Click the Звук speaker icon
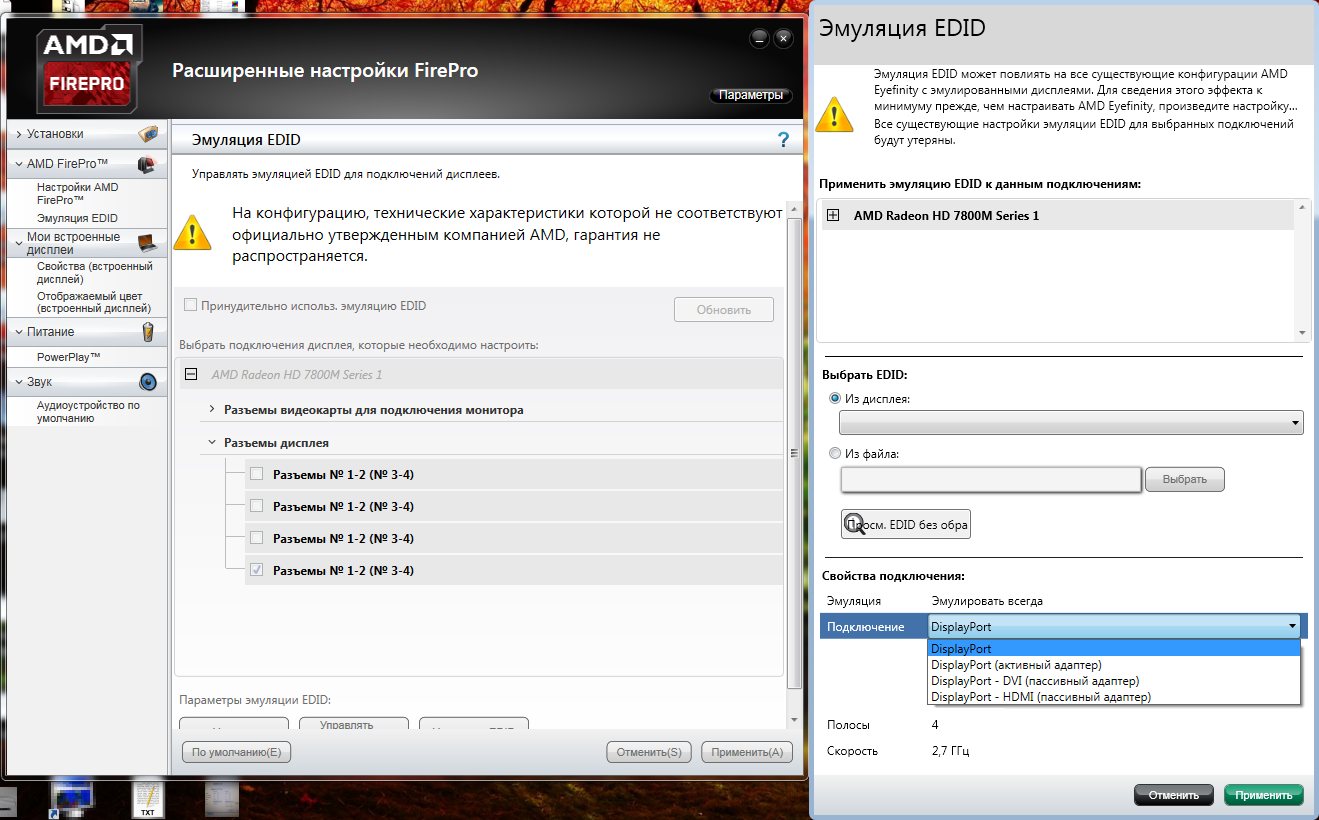1319x820 pixels. [148, 382]
